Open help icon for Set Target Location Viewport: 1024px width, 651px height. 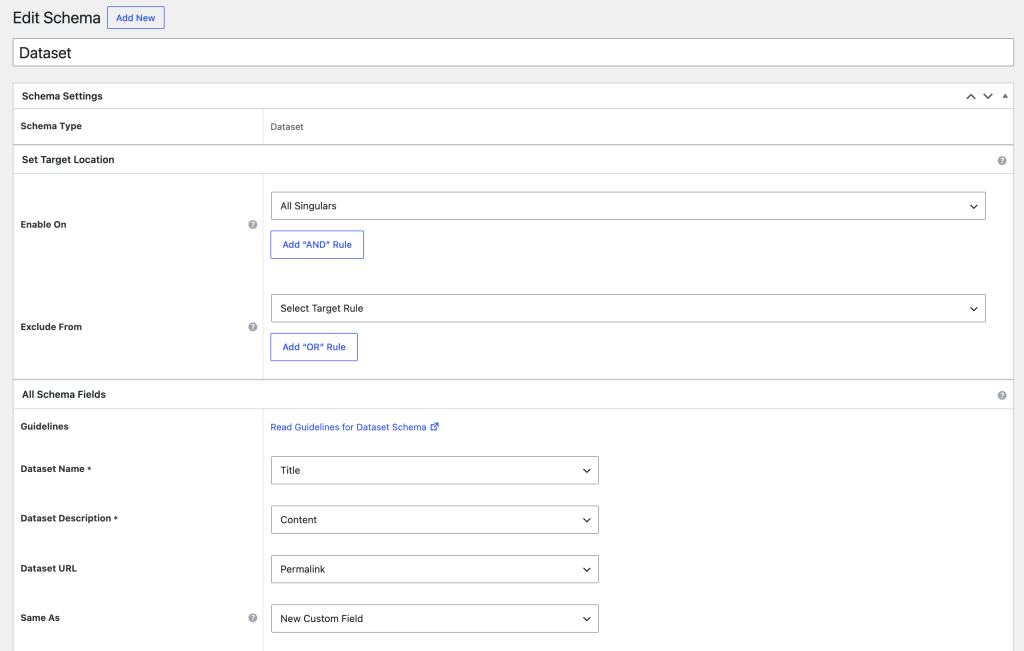click(x=1002, y=161)
